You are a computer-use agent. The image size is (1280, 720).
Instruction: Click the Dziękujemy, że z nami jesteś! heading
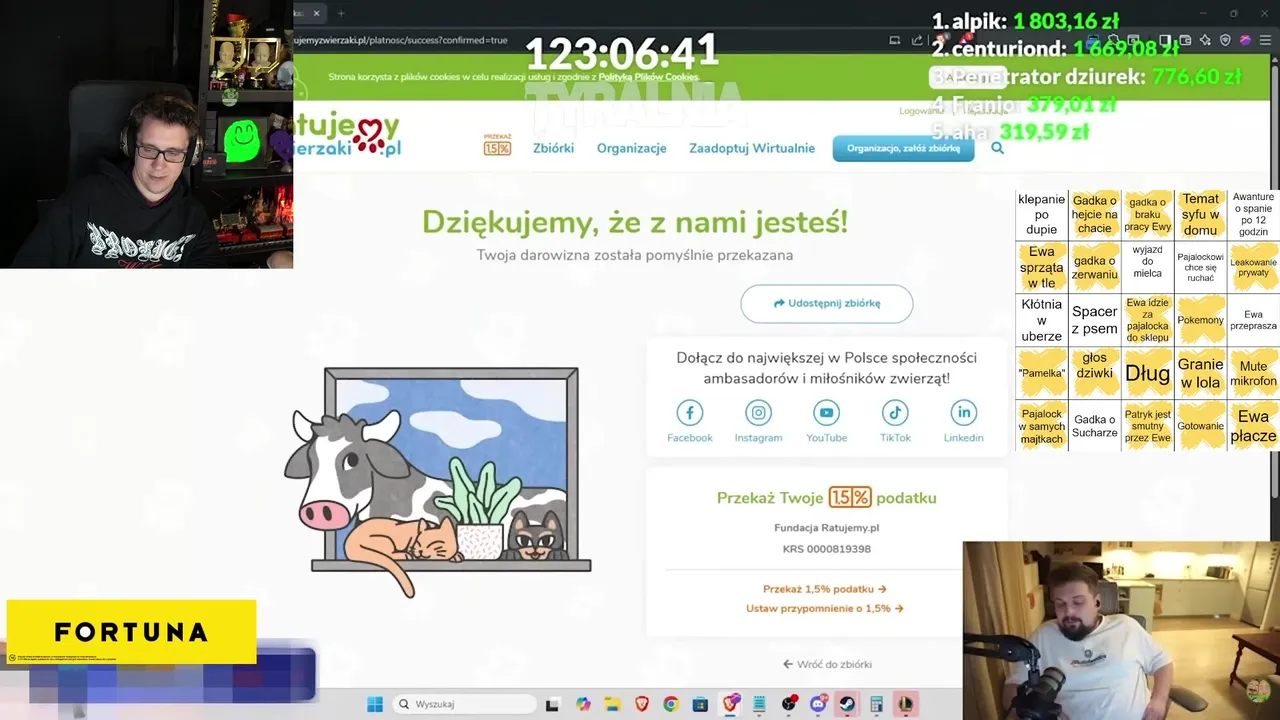[x=634, y=222]
